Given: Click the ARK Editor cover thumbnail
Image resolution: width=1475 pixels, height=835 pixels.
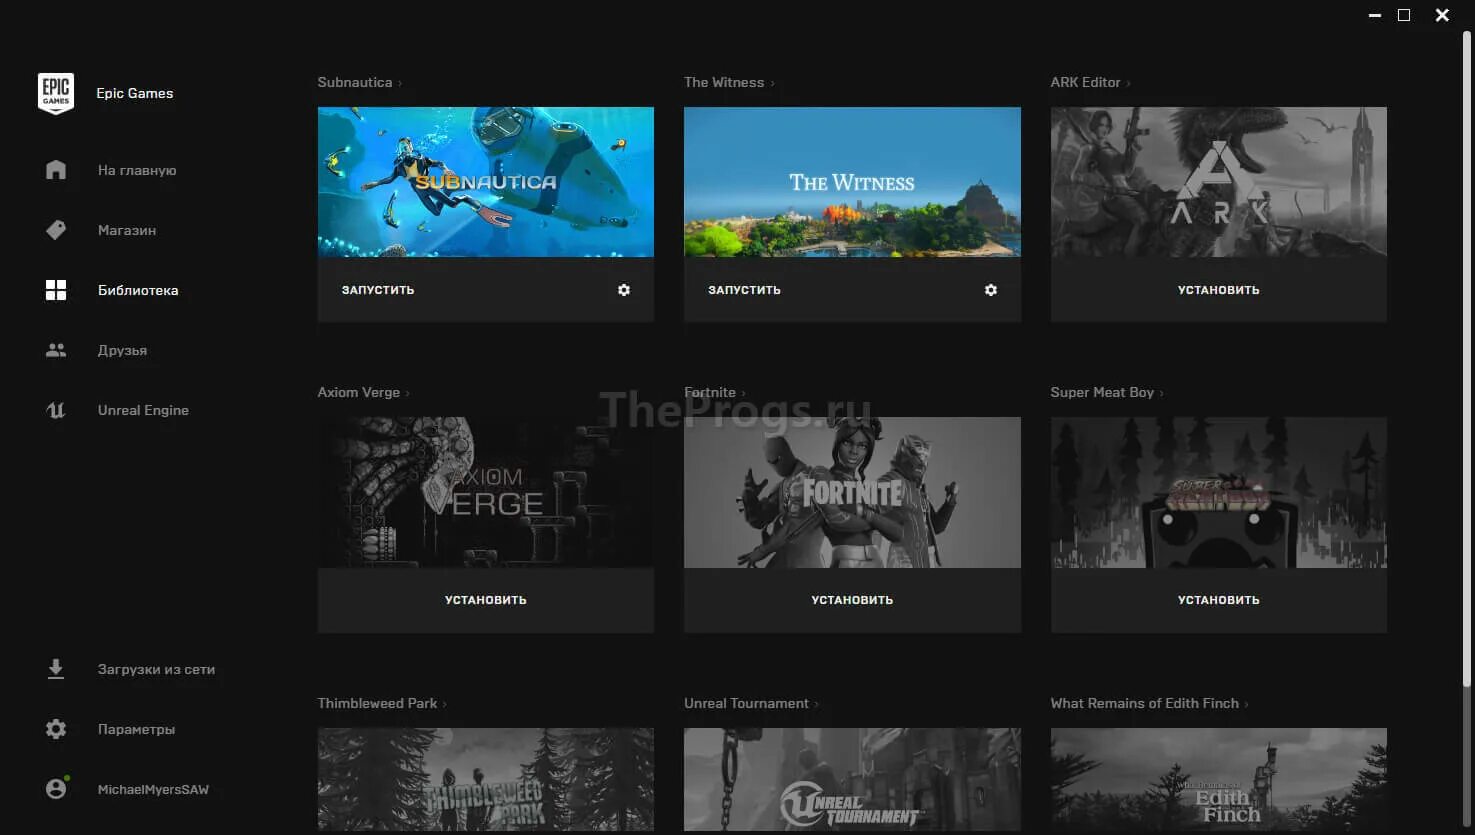Looking at the screenshot, I should [1218, 182].
